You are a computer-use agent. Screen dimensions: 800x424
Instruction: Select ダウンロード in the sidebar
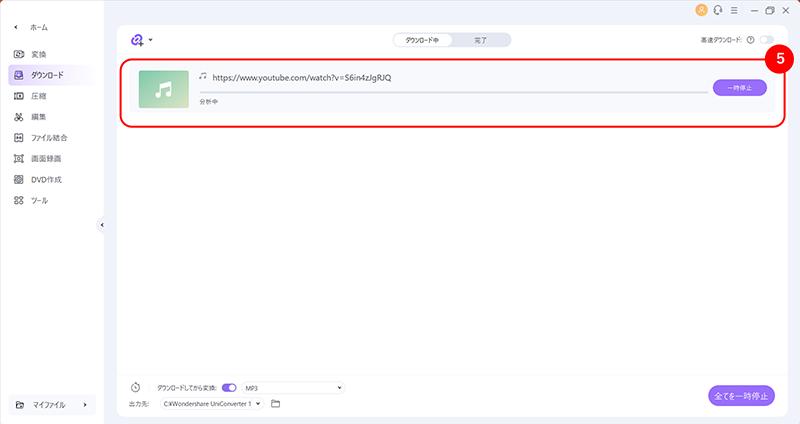47,75
